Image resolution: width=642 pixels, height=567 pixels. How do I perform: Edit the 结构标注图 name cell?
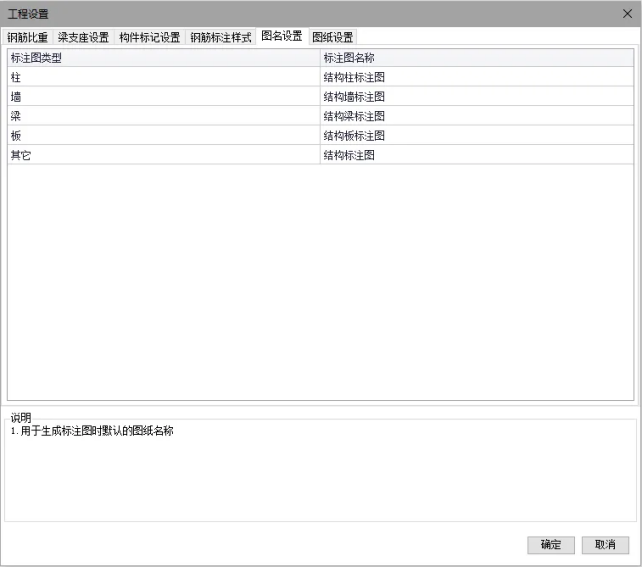click(x=476, y=155)
